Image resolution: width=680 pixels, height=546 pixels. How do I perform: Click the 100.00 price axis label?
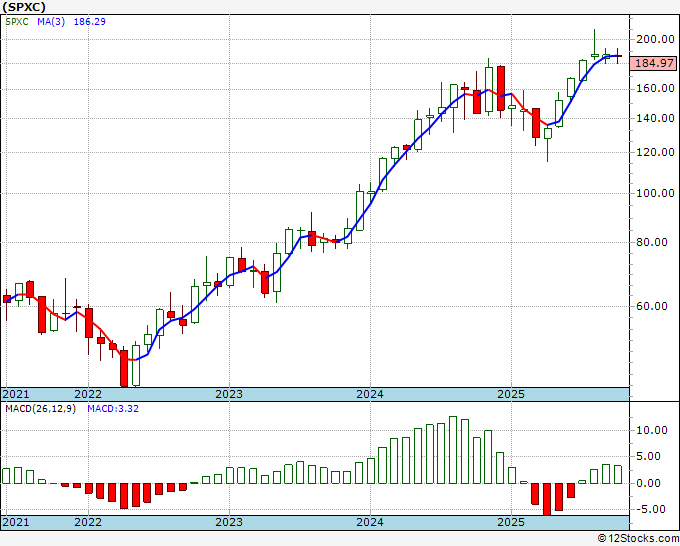click(x=655, y=193)
